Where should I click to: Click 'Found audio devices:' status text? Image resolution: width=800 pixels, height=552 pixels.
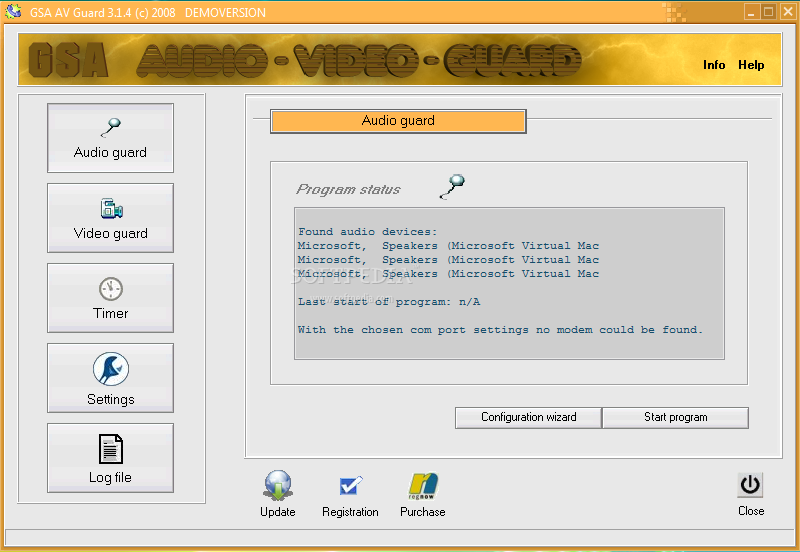pos(367,232)
